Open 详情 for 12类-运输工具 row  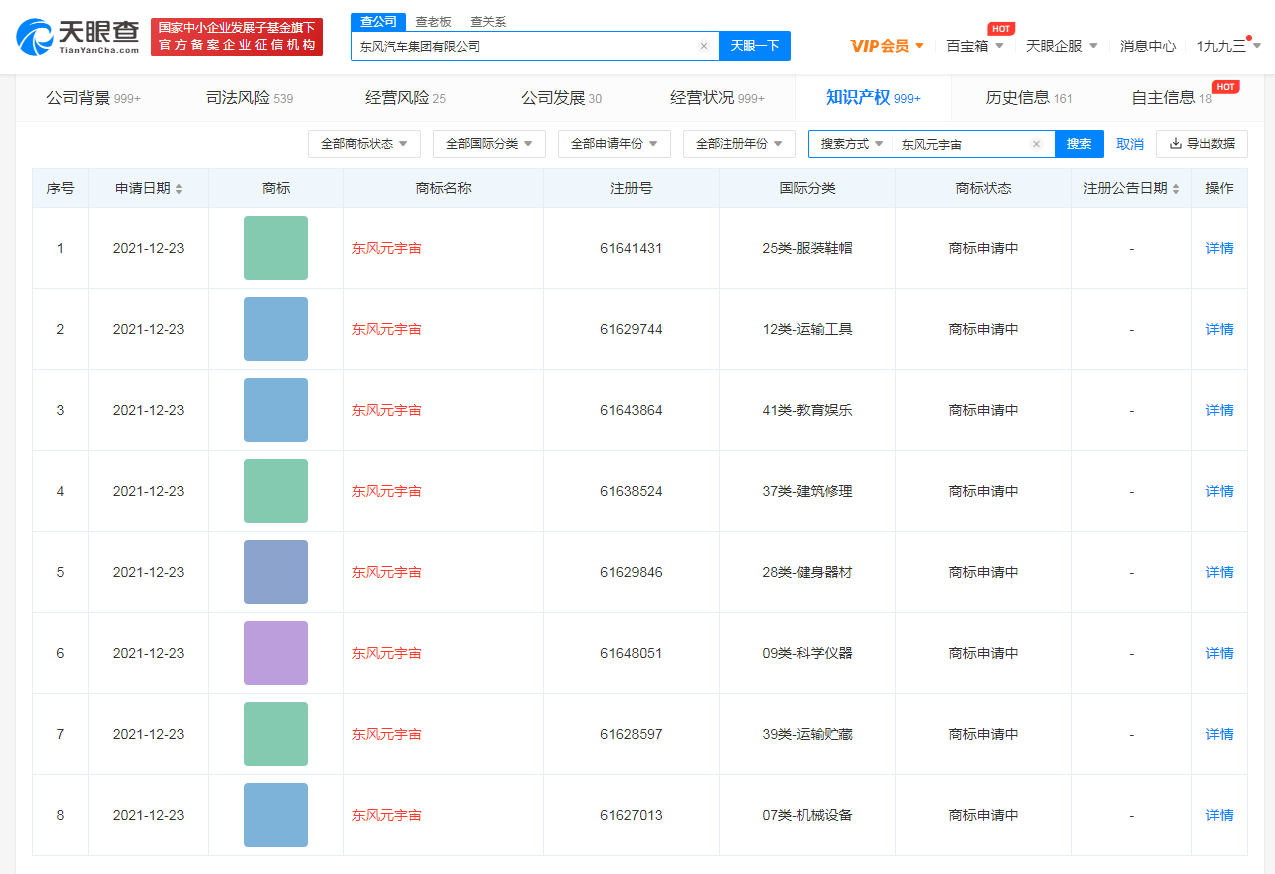point(1219,329)
